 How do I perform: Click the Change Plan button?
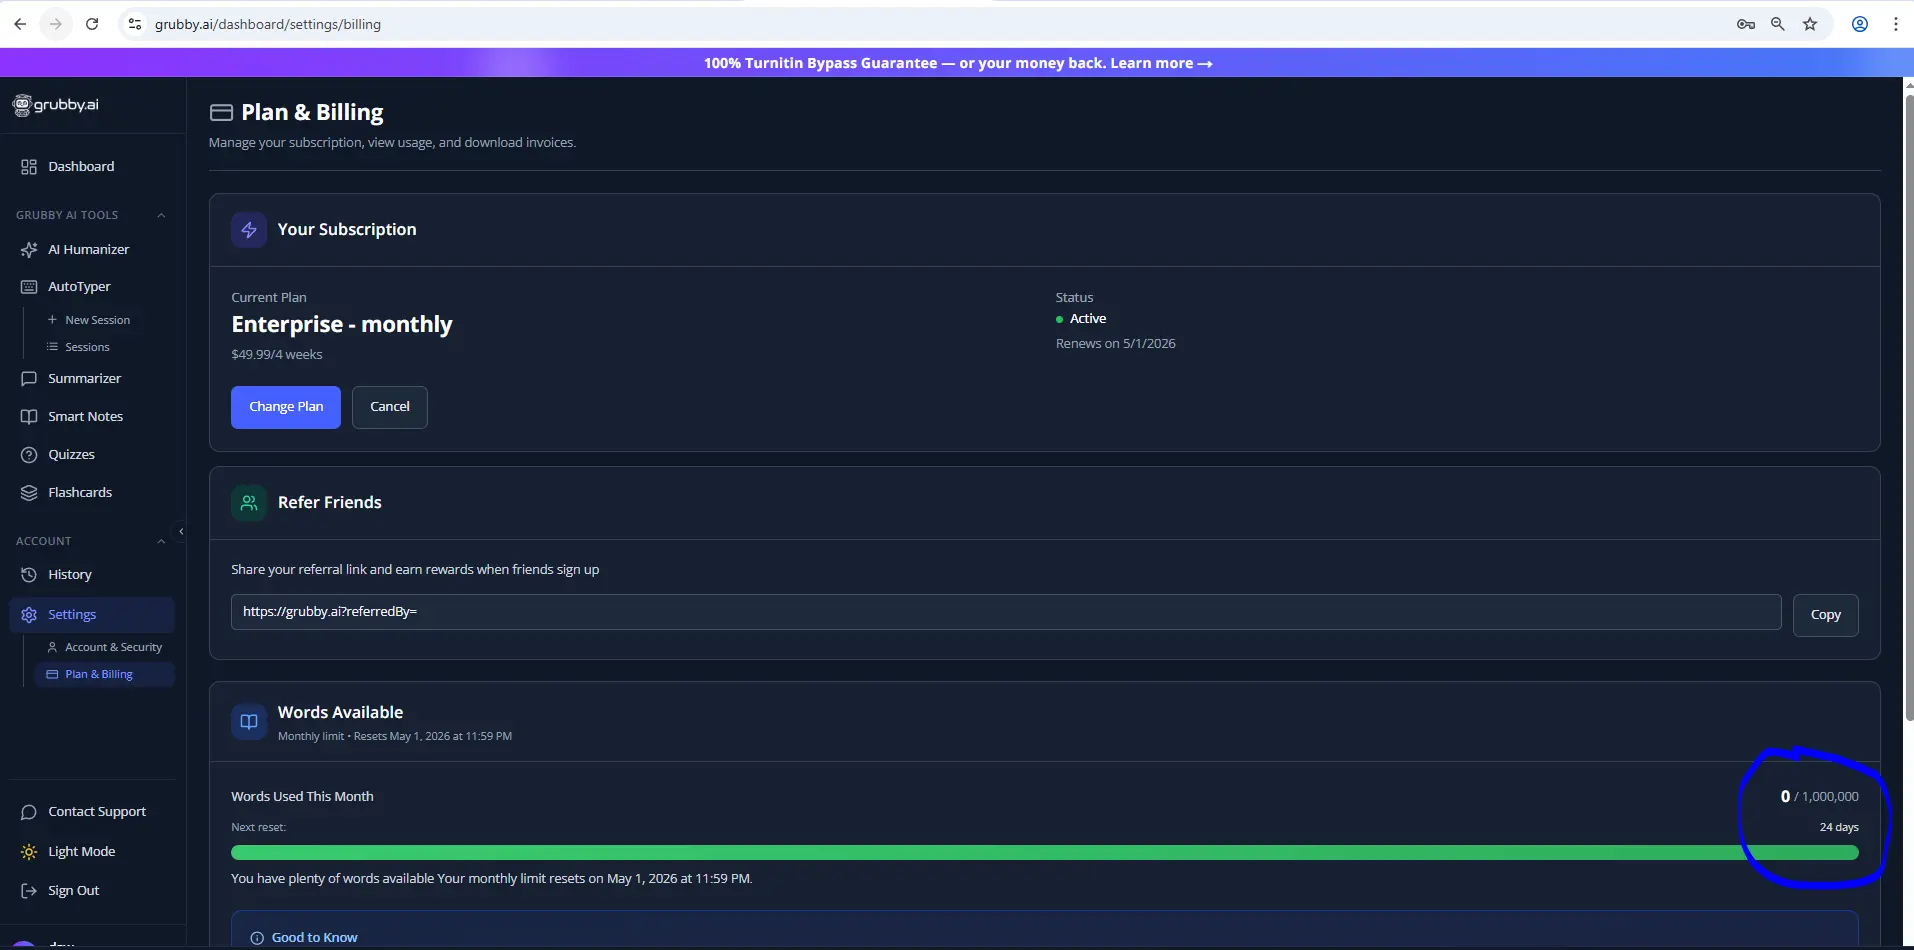click(286, 407)
